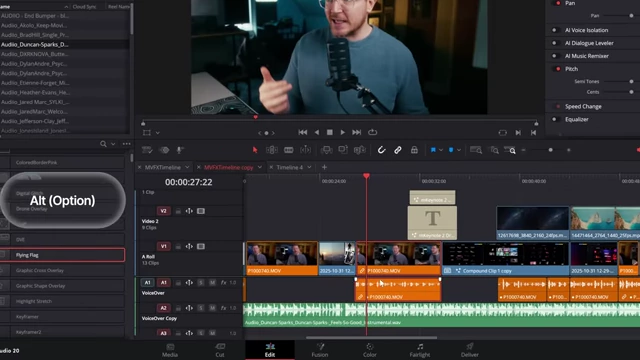Jump to first frame transport button
The image size is (640, 360).
pos(302,132)
